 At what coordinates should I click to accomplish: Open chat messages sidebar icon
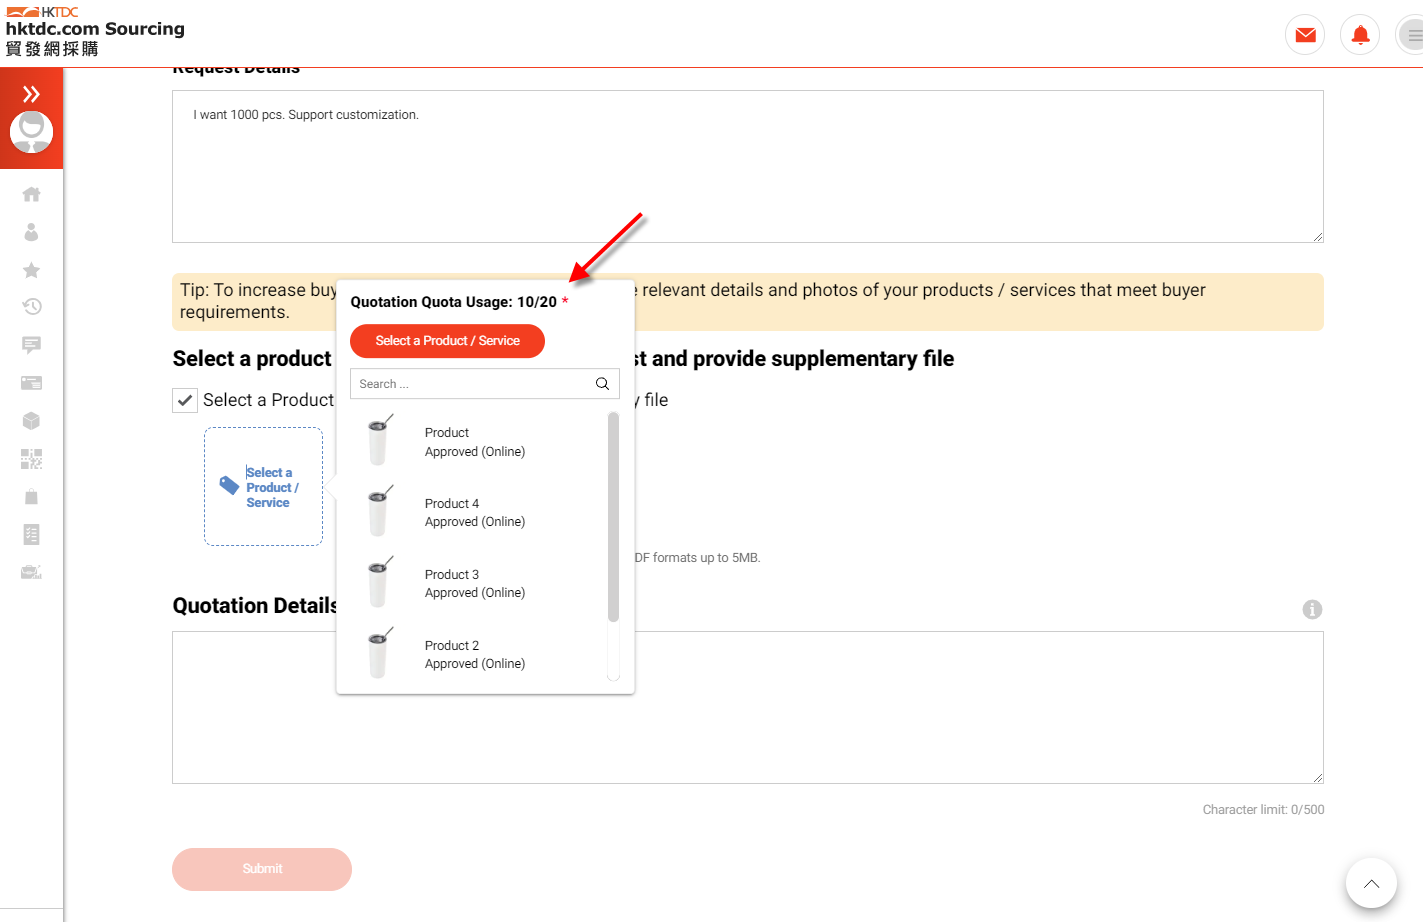[x=31, y=345]
